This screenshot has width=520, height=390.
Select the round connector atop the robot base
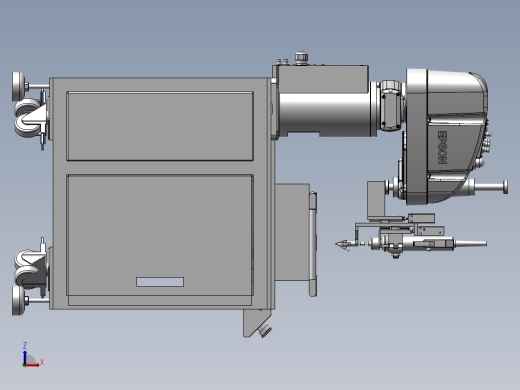(x=301, y=57)
